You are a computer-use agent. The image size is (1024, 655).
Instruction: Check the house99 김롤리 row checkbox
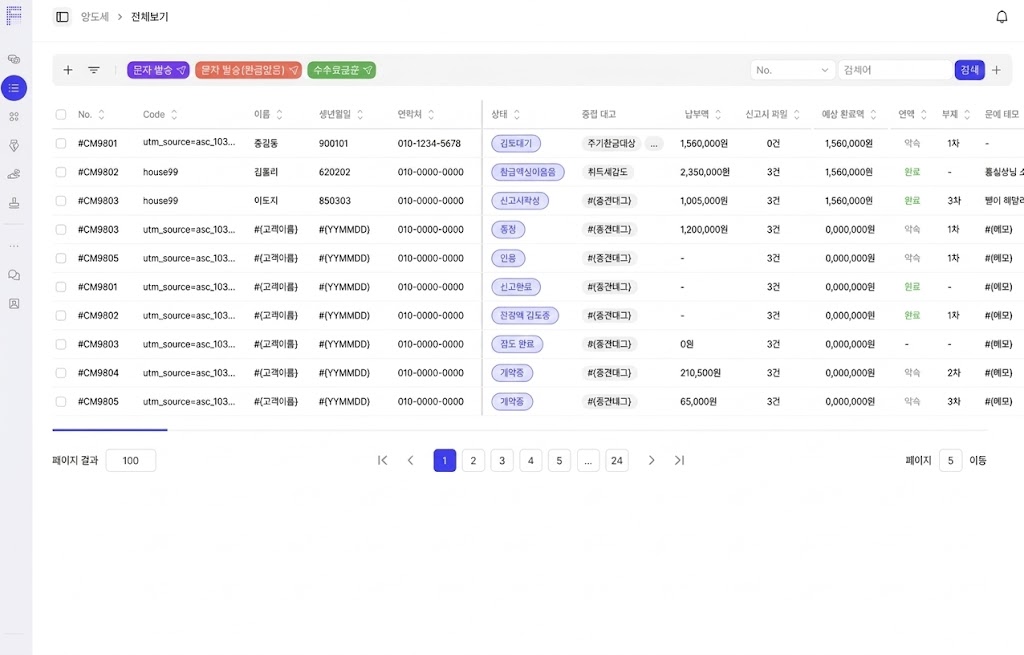coord(61,172)
